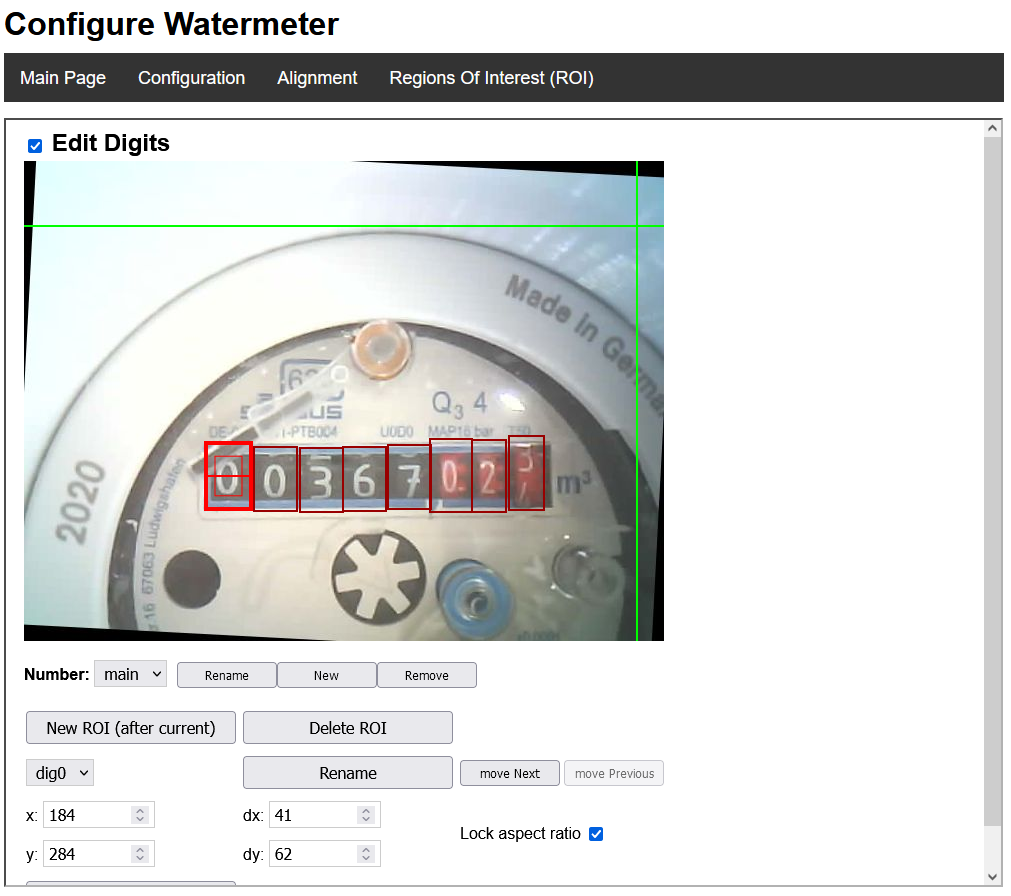Click the move Next button

click(x=510, y=774)
